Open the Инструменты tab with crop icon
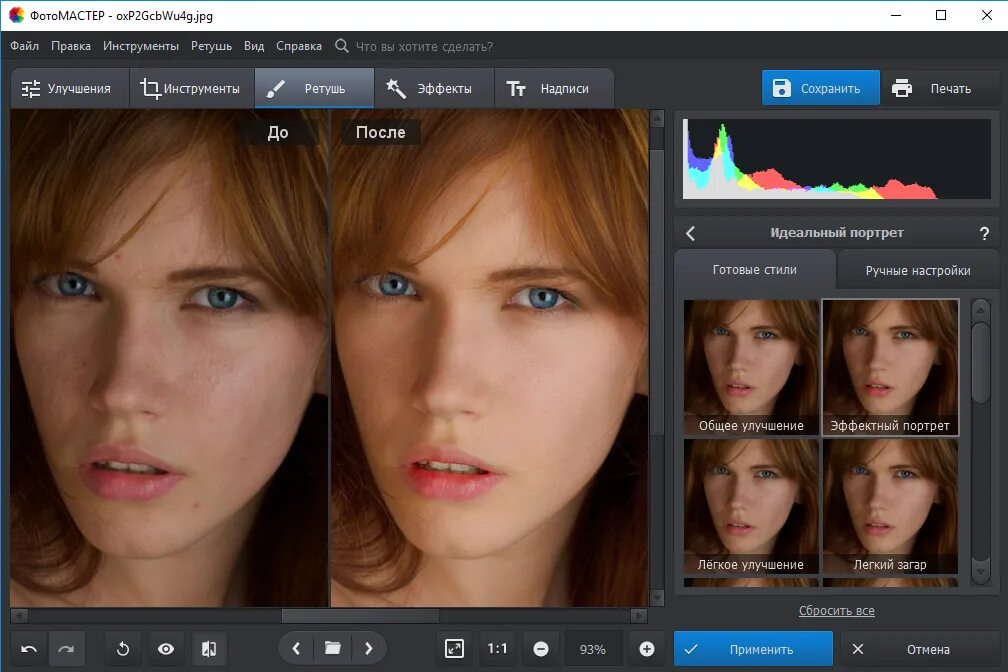The height and width of the screenshot is (672, 1008). (x=192, y=88)
